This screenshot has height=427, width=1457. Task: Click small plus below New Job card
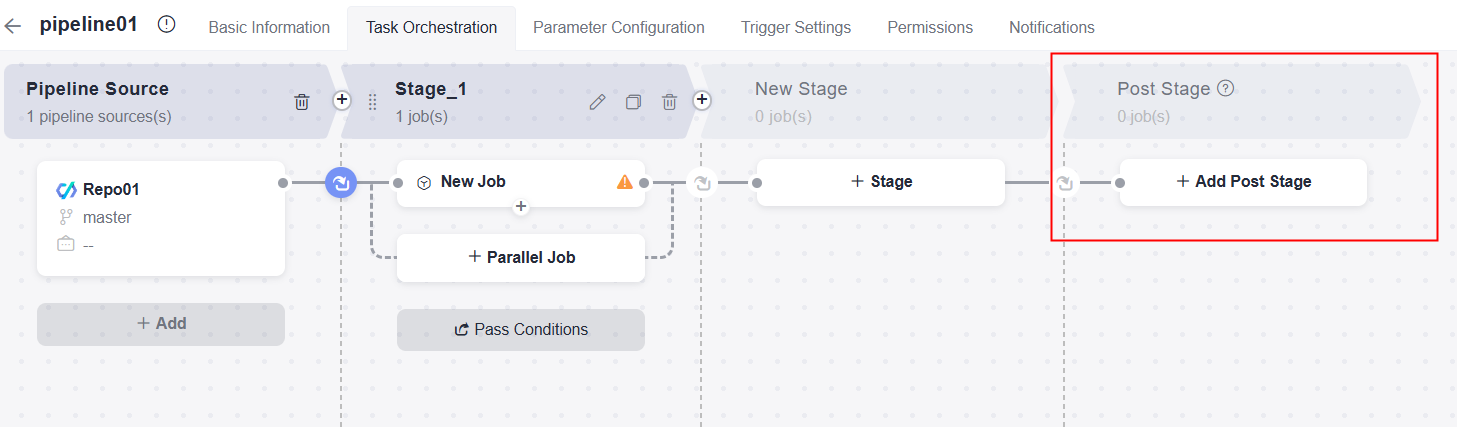tap(520, 207)
